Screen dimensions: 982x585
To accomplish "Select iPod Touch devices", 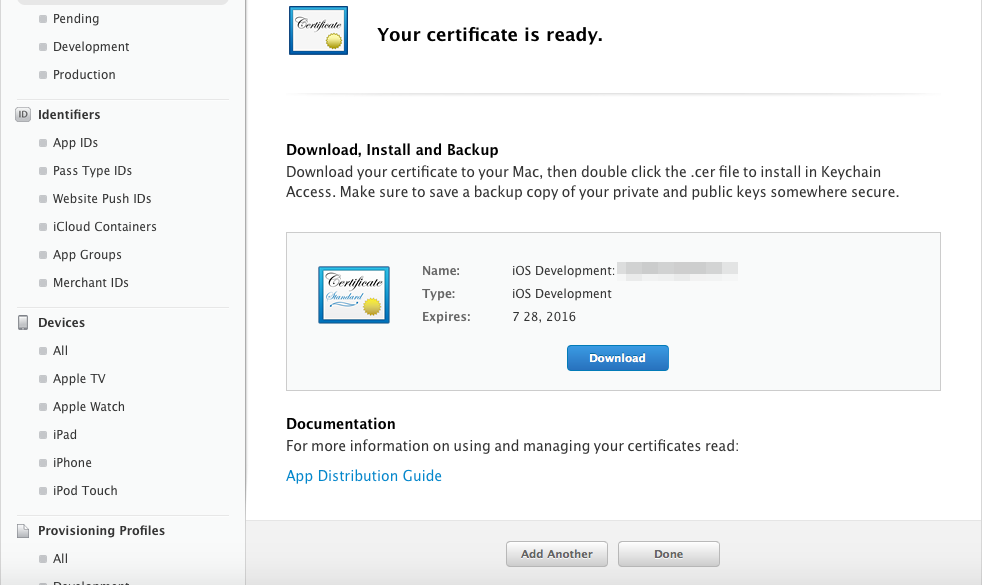I will (x=85, y=491).
